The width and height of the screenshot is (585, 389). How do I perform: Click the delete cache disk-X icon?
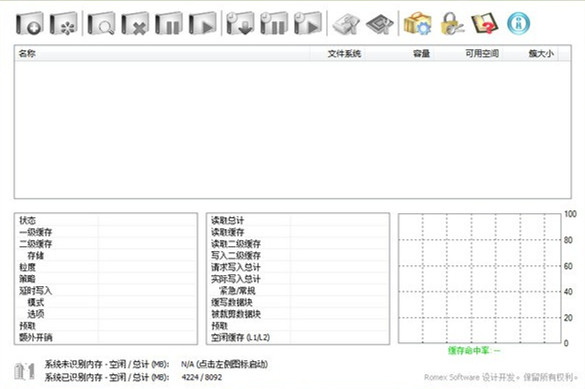(135, 23)
